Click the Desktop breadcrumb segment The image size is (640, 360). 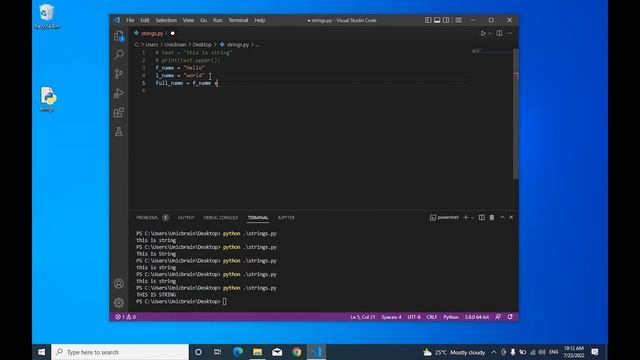pyautogui.click(x=202, y=44)
